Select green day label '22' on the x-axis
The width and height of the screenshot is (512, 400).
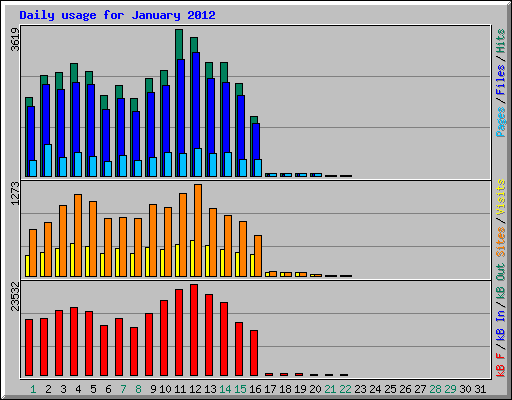pos(345,389)
